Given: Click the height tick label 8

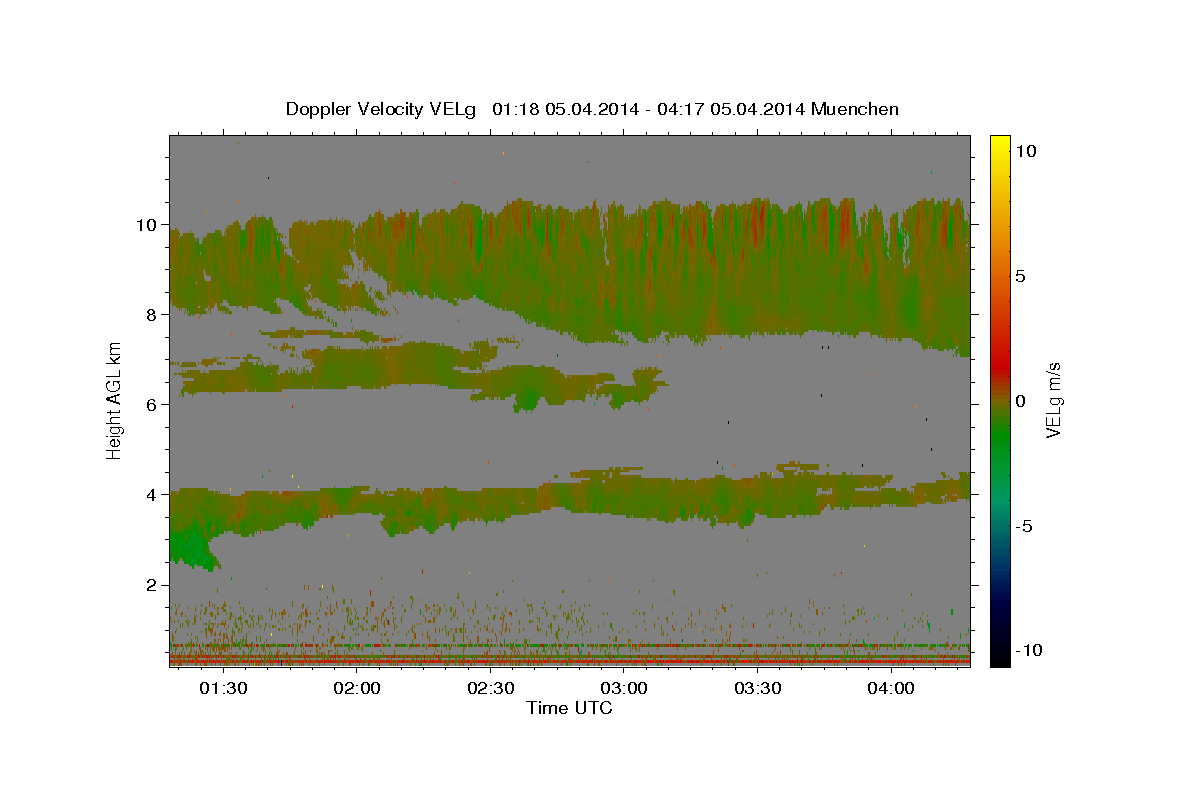Looking at the screenshot, I should 152,314.
